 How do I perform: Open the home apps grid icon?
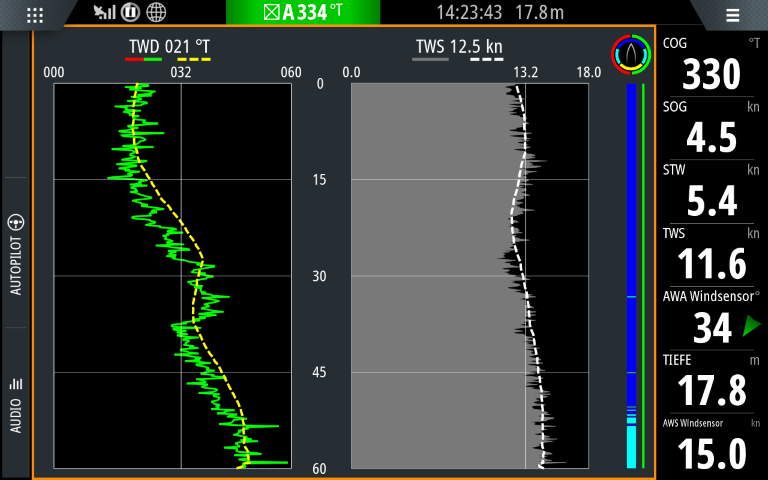point(35,14)
